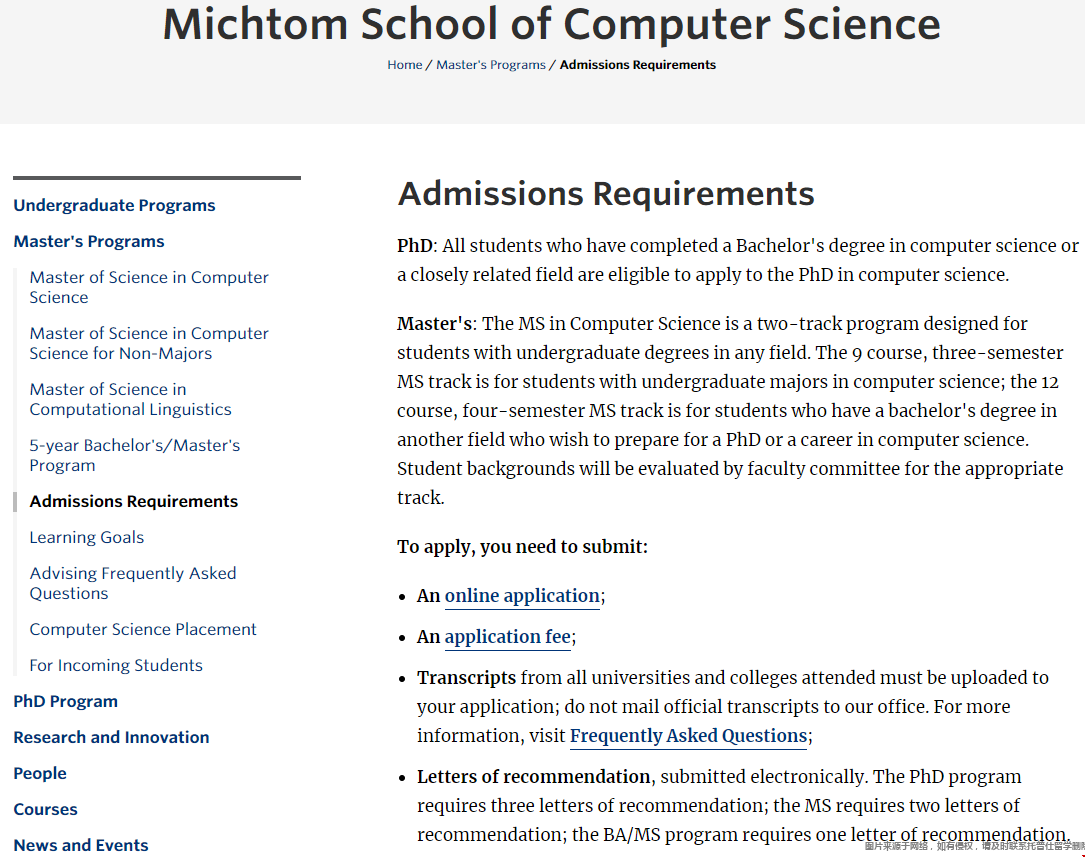Open Research and Innovation section
The image size is (1085, 857).
tap(111, 737)
